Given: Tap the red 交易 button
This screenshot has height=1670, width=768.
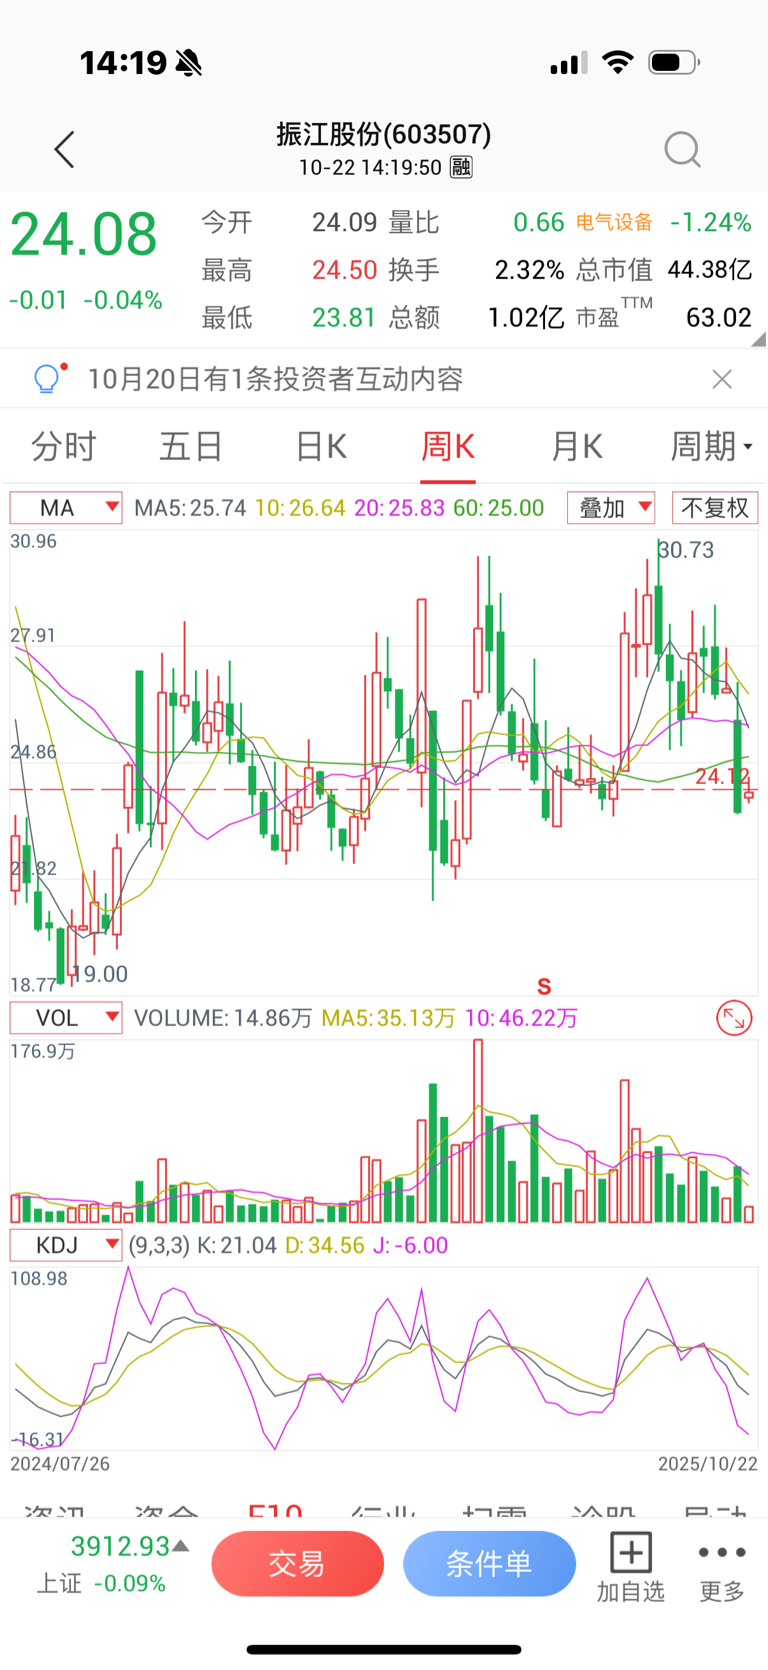Looking at the screenshot, I should click(x=298, y=1564).
